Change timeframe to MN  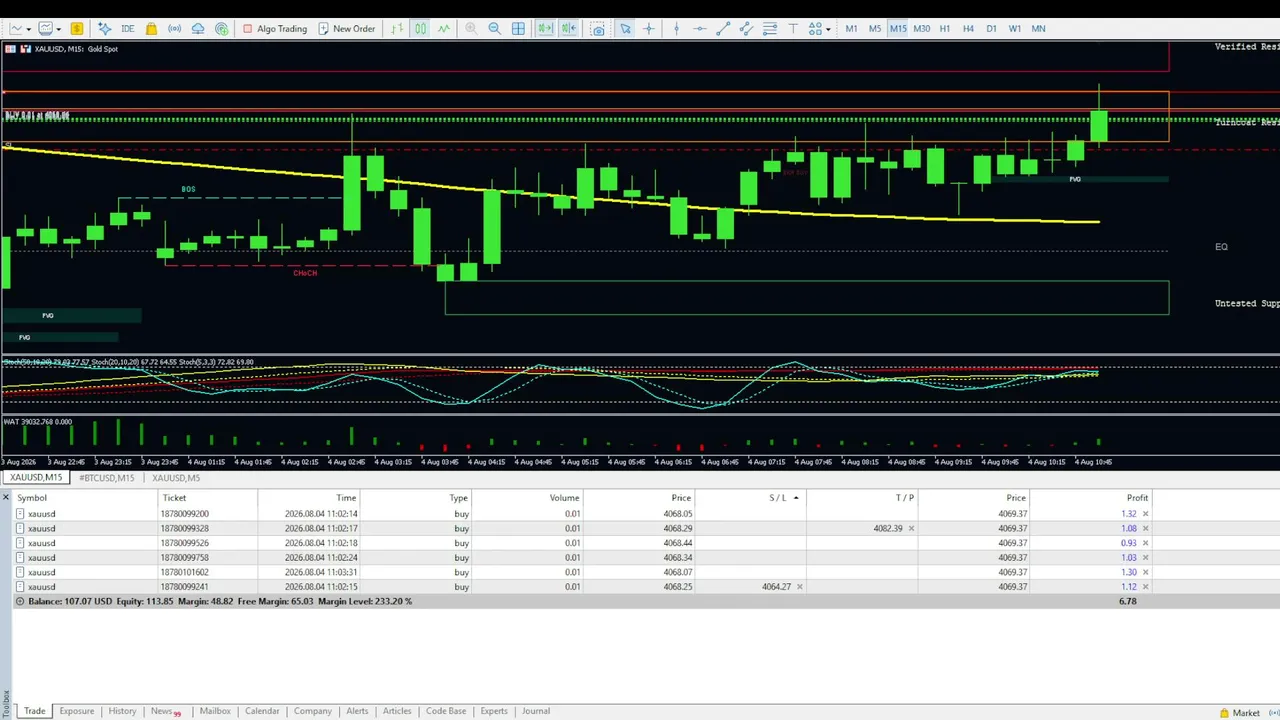coord(1038,29)
